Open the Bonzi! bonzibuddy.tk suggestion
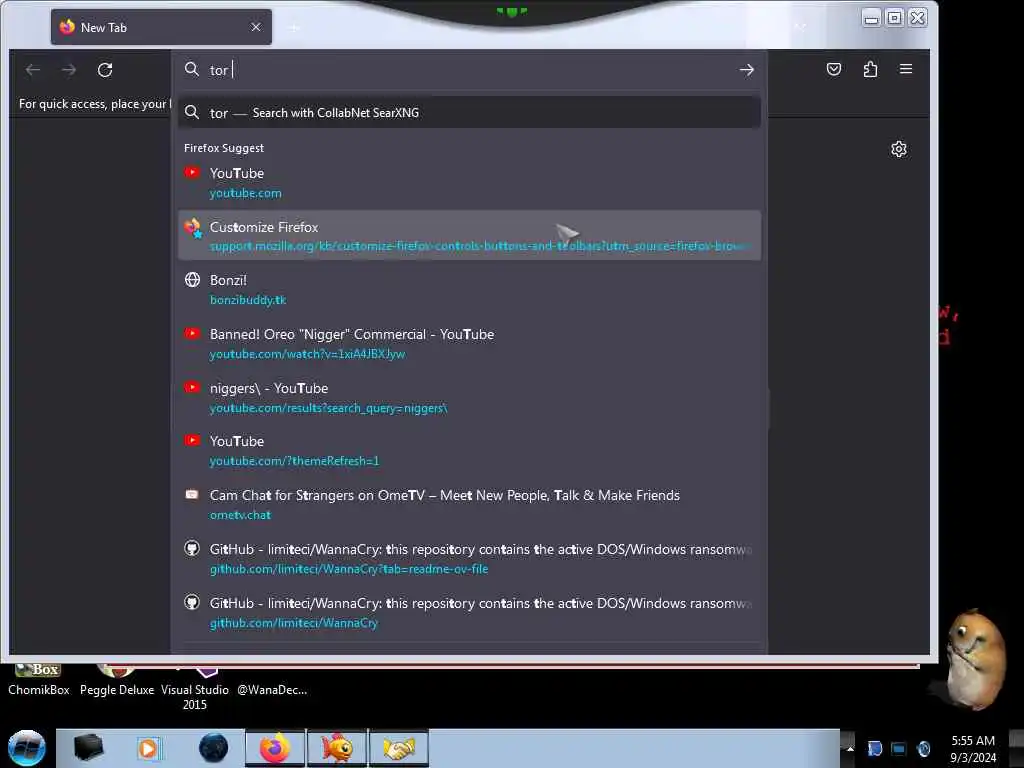This screenshot has height=768, width=1024. [469, 289]
